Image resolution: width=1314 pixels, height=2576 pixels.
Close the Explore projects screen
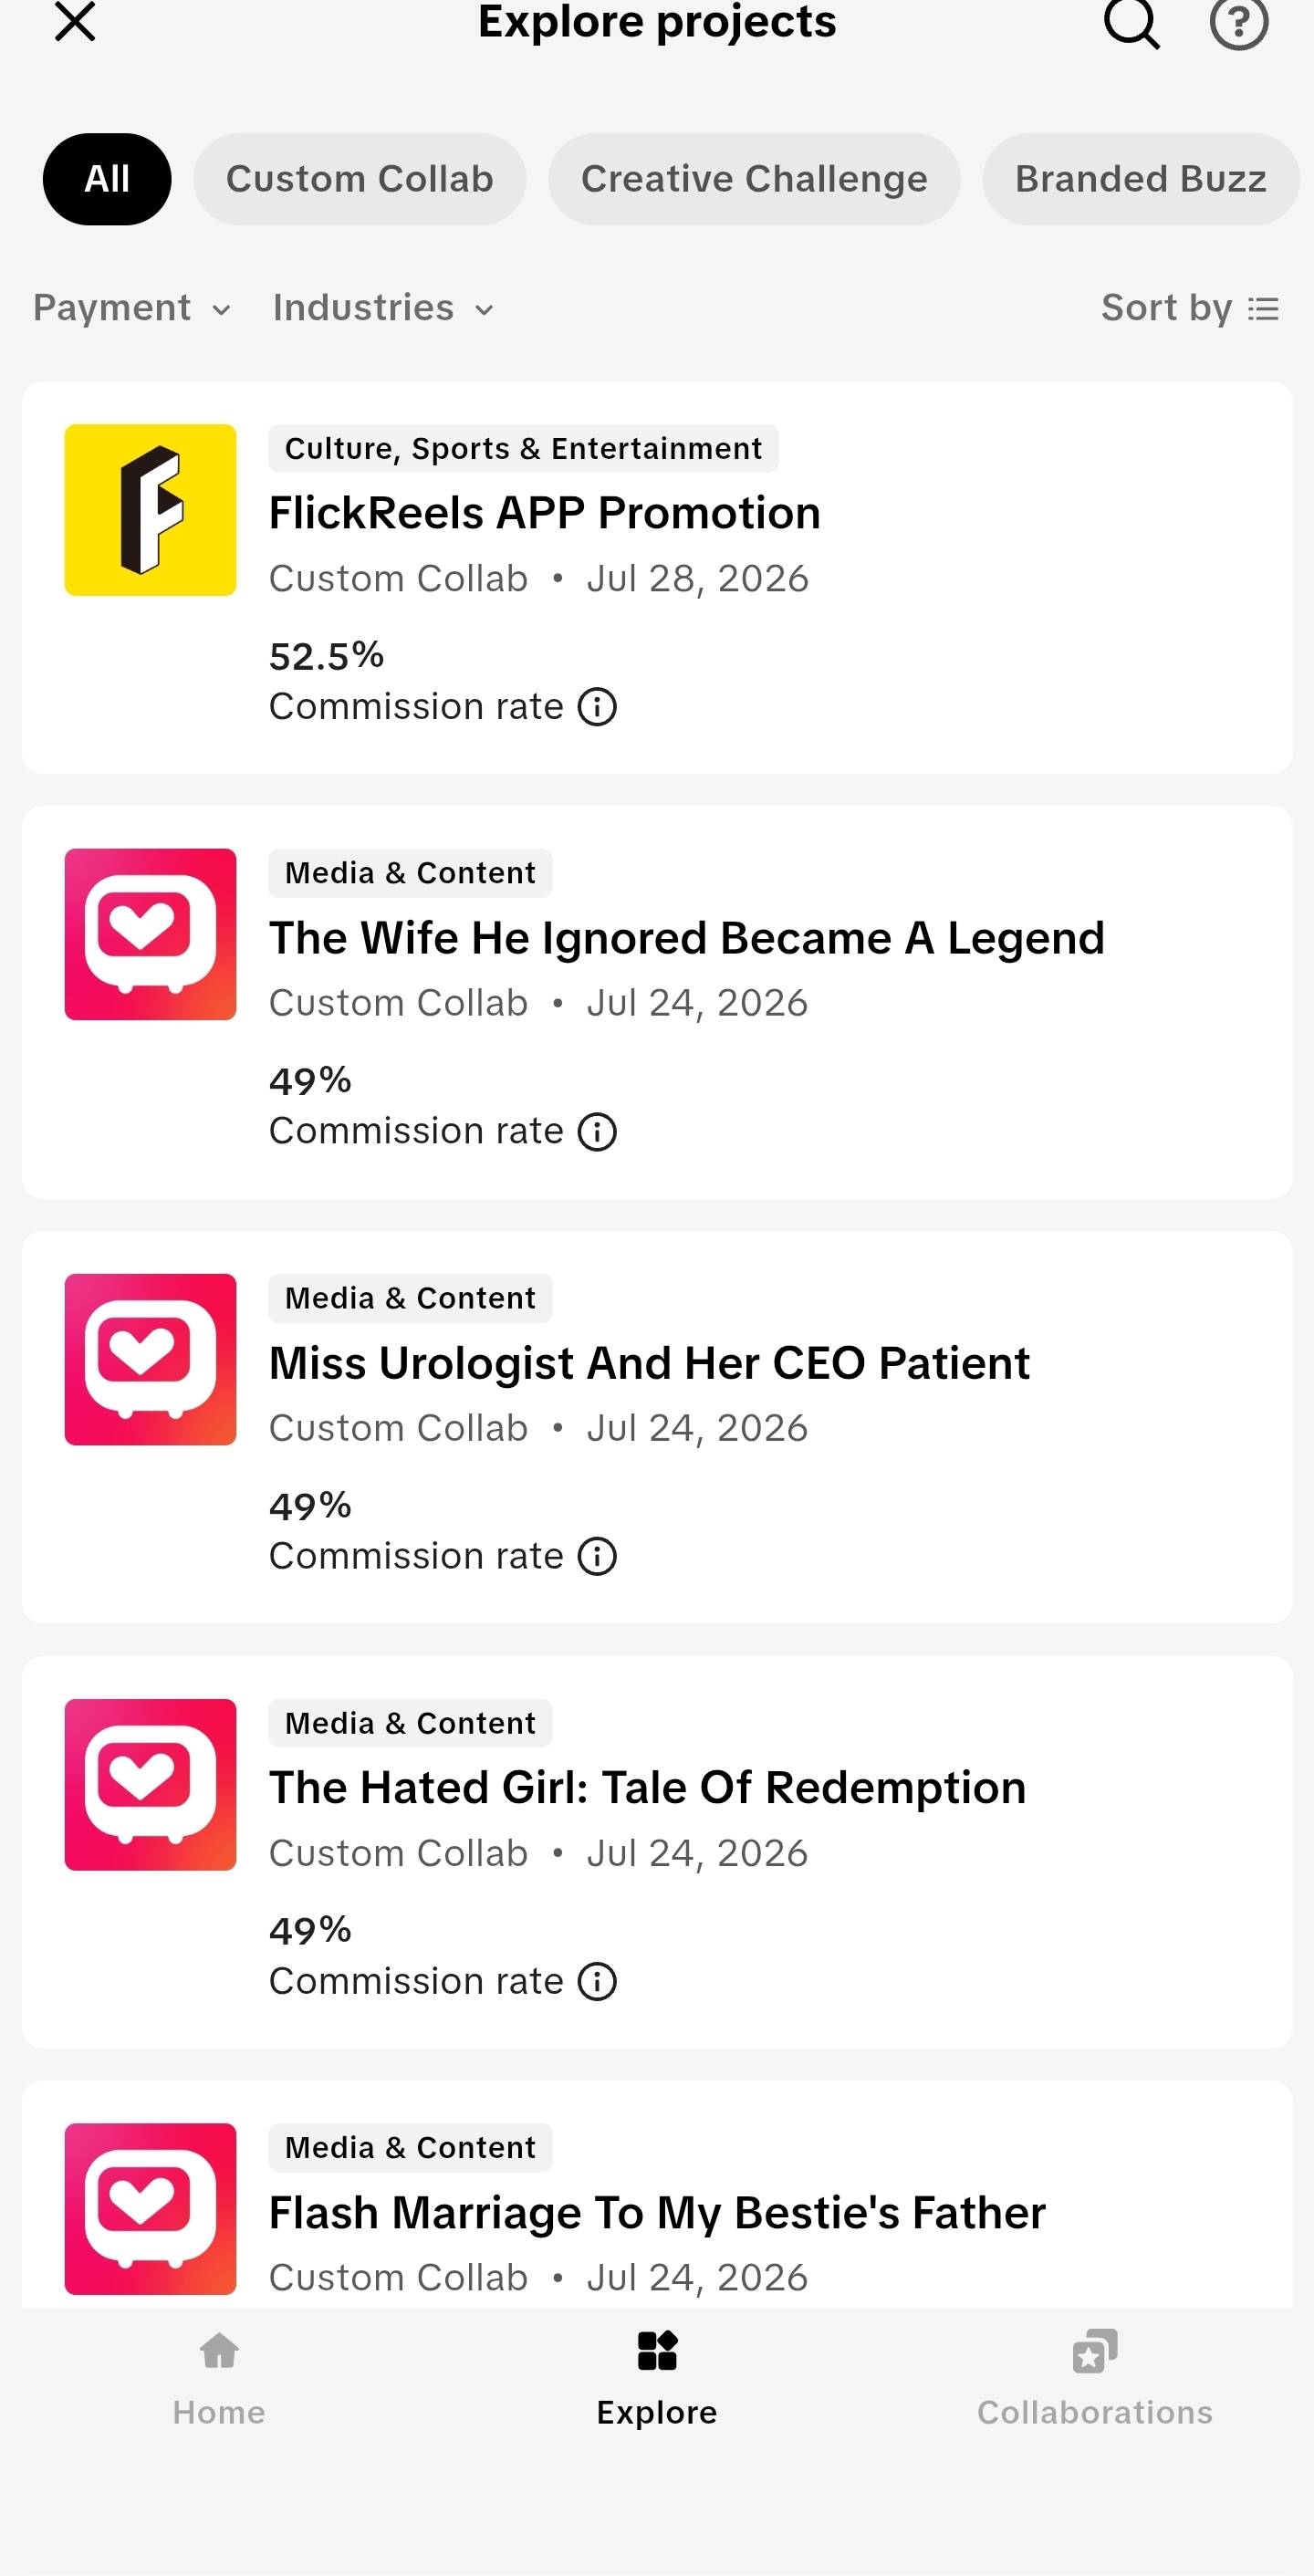coord(75,21)
